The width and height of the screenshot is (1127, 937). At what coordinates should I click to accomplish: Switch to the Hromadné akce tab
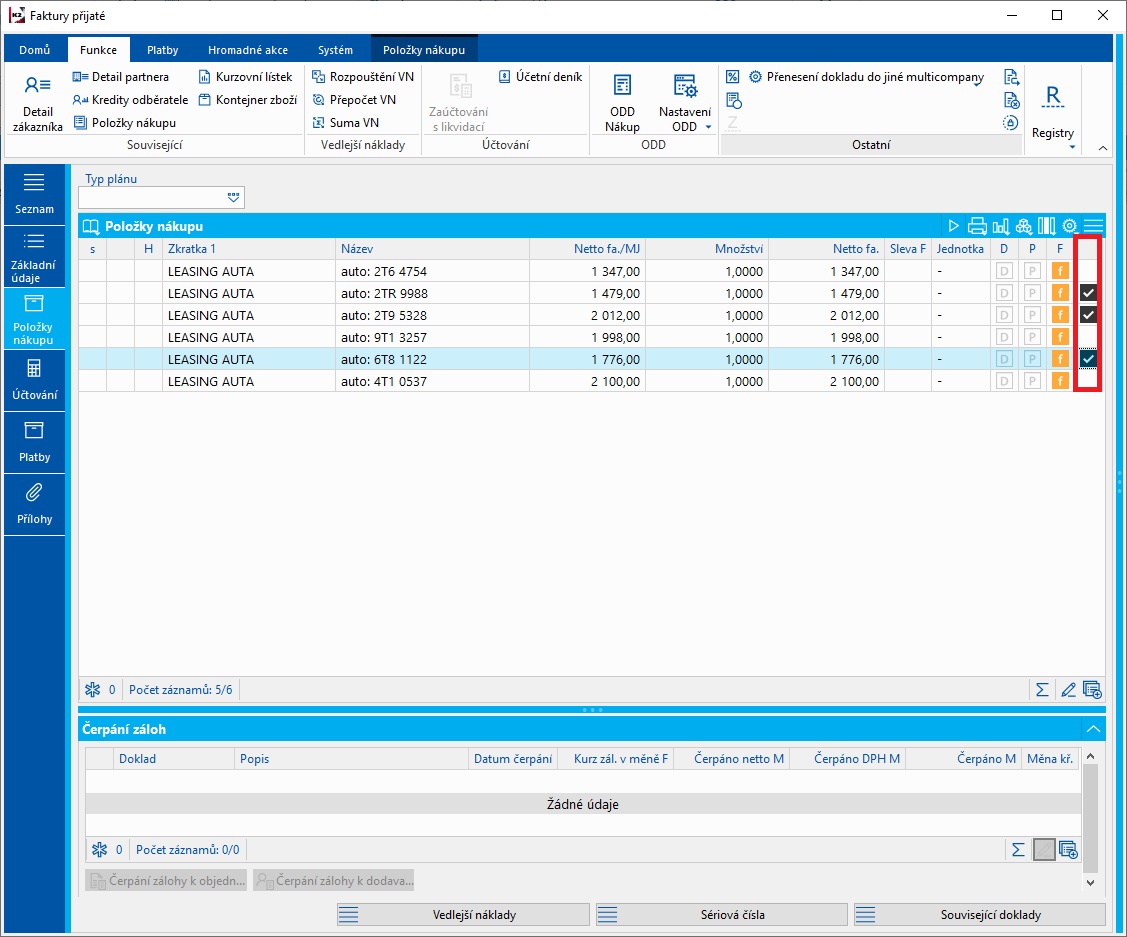pos(248,50)
